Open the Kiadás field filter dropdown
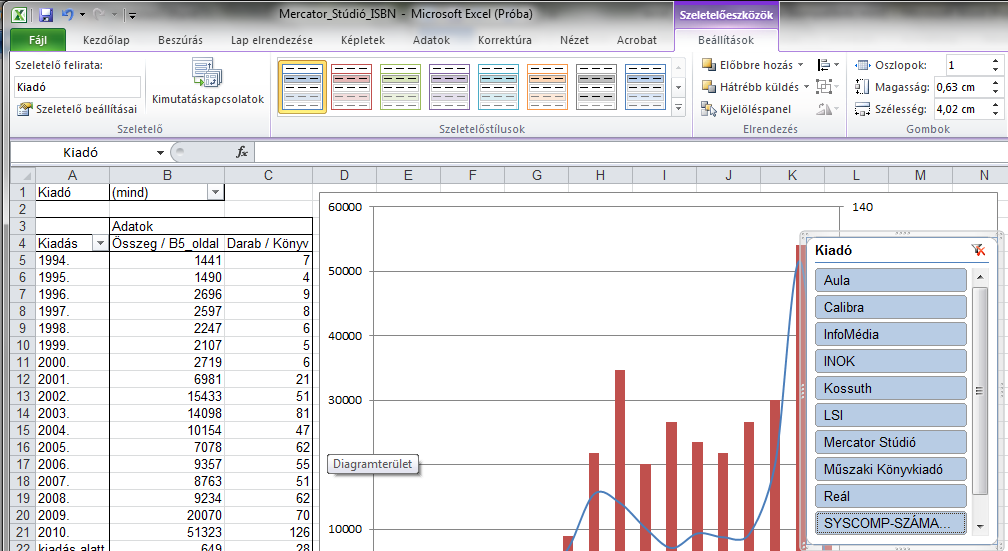The image size is (1008, 551). coord(100,244)
